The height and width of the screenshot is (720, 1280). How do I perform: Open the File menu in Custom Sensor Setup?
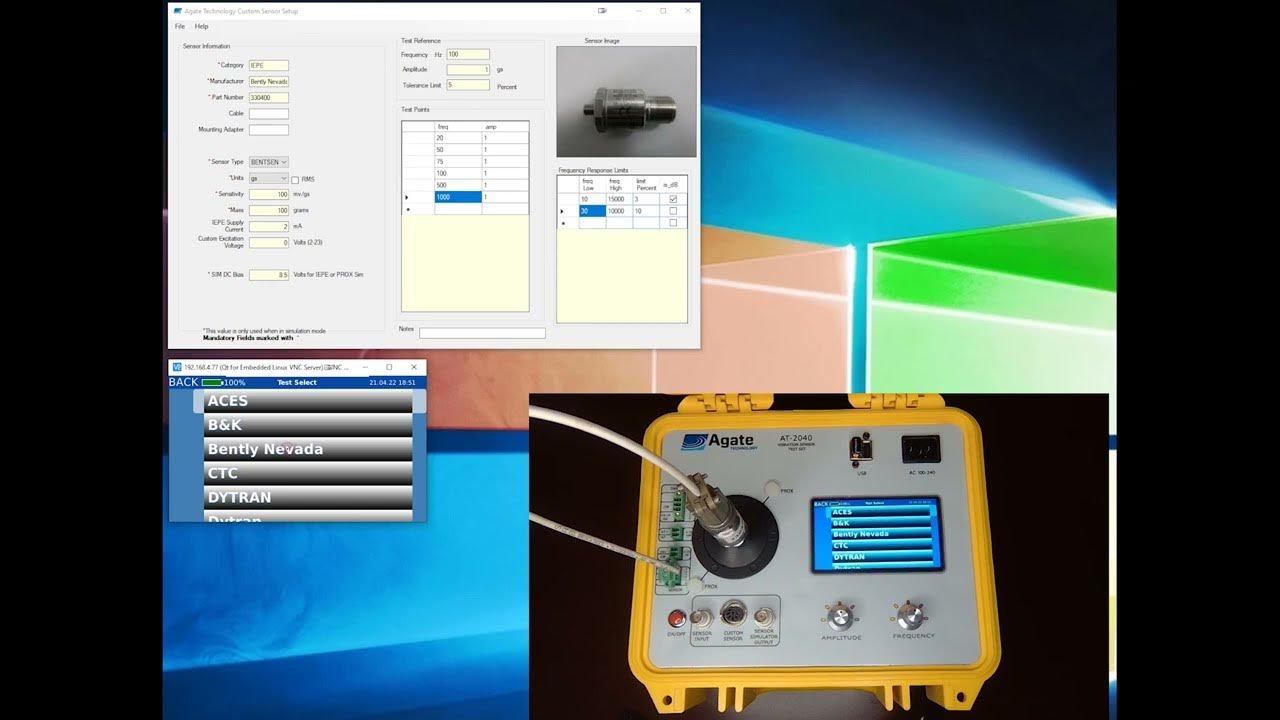click(180, 26)
